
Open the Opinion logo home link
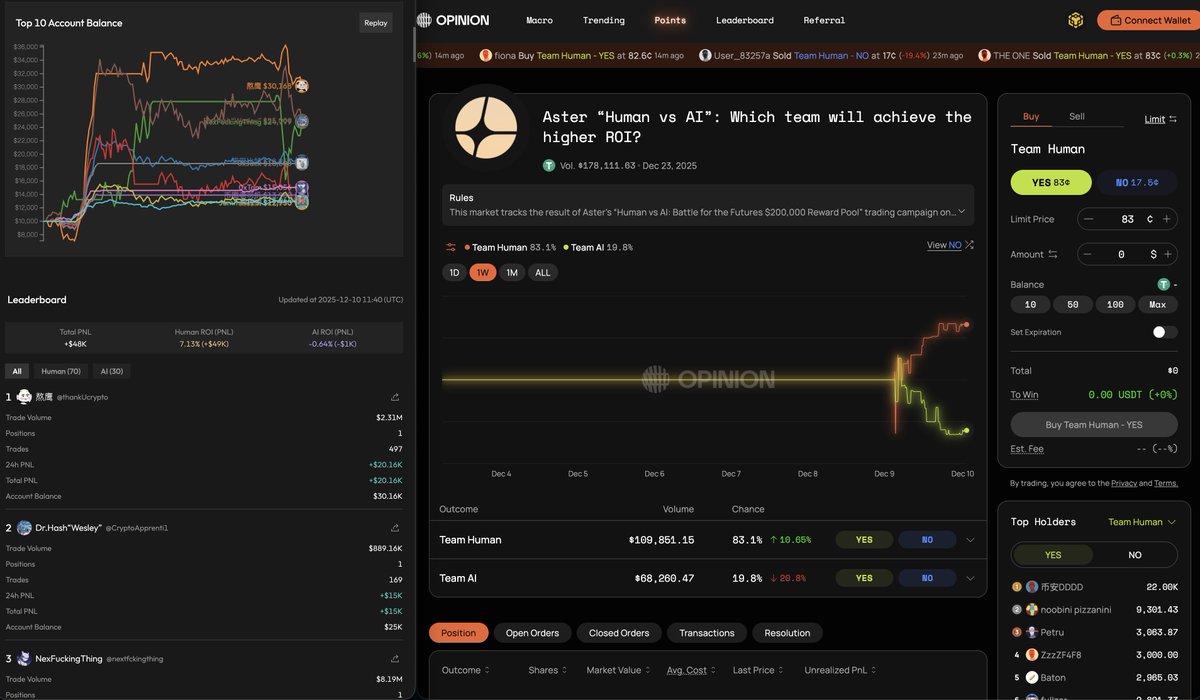pos(453,20)
